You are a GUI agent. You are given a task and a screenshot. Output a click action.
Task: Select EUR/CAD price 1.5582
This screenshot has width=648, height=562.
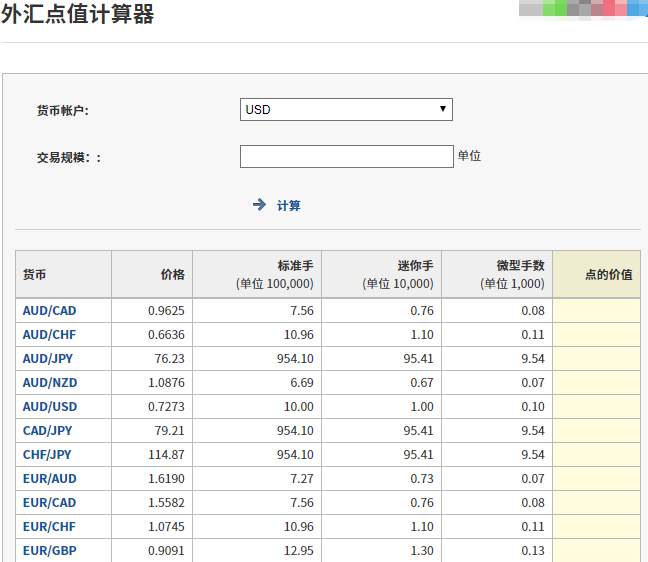coord(166,502)
